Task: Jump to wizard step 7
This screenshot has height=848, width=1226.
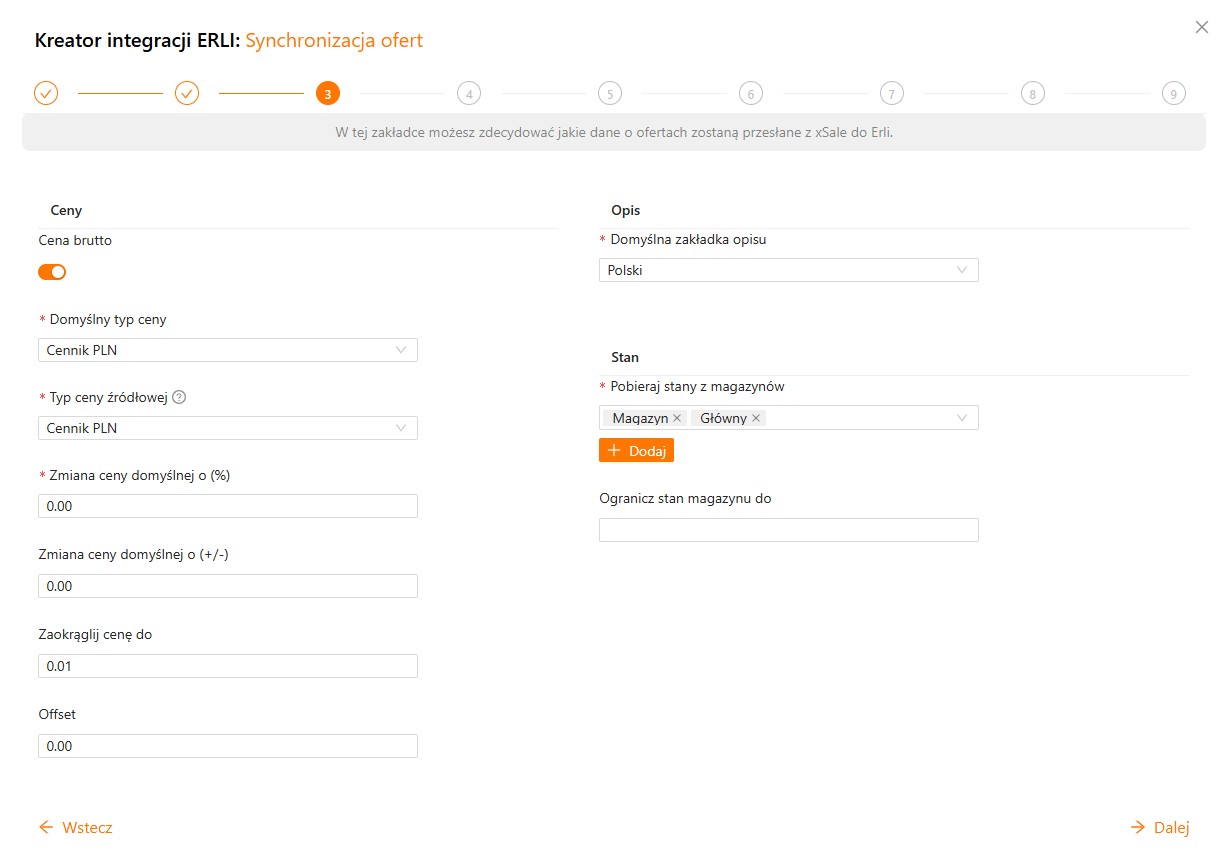Action: point(892,93)
